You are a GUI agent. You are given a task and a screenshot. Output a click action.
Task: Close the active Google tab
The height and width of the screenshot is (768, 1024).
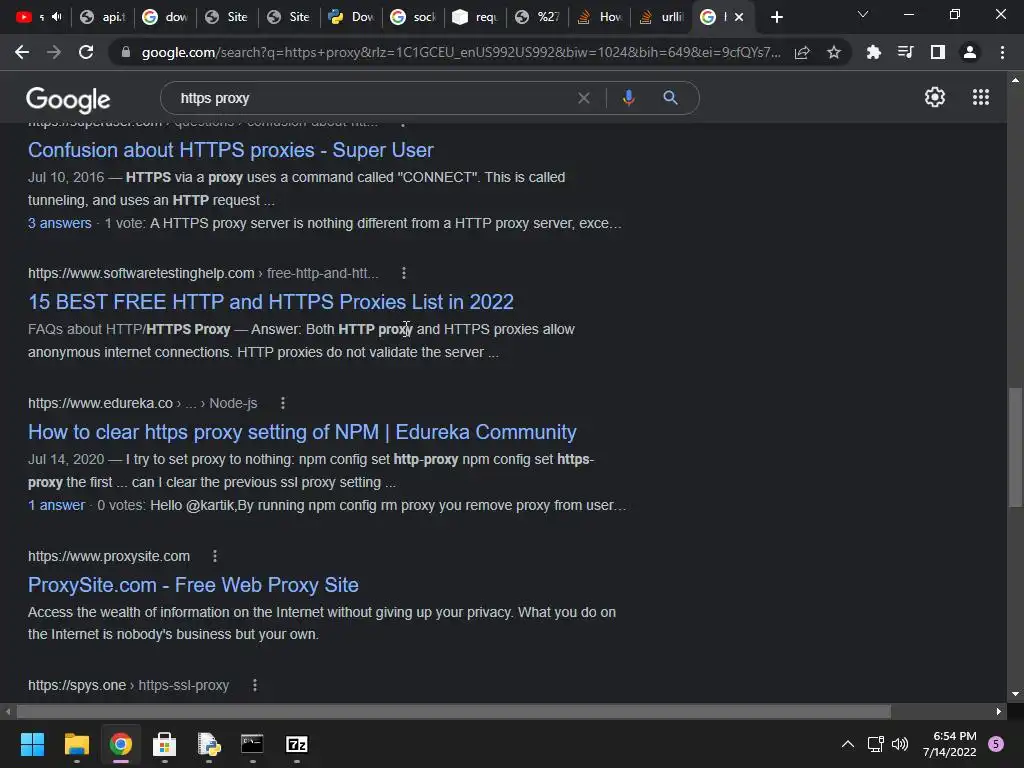[739, 17]
